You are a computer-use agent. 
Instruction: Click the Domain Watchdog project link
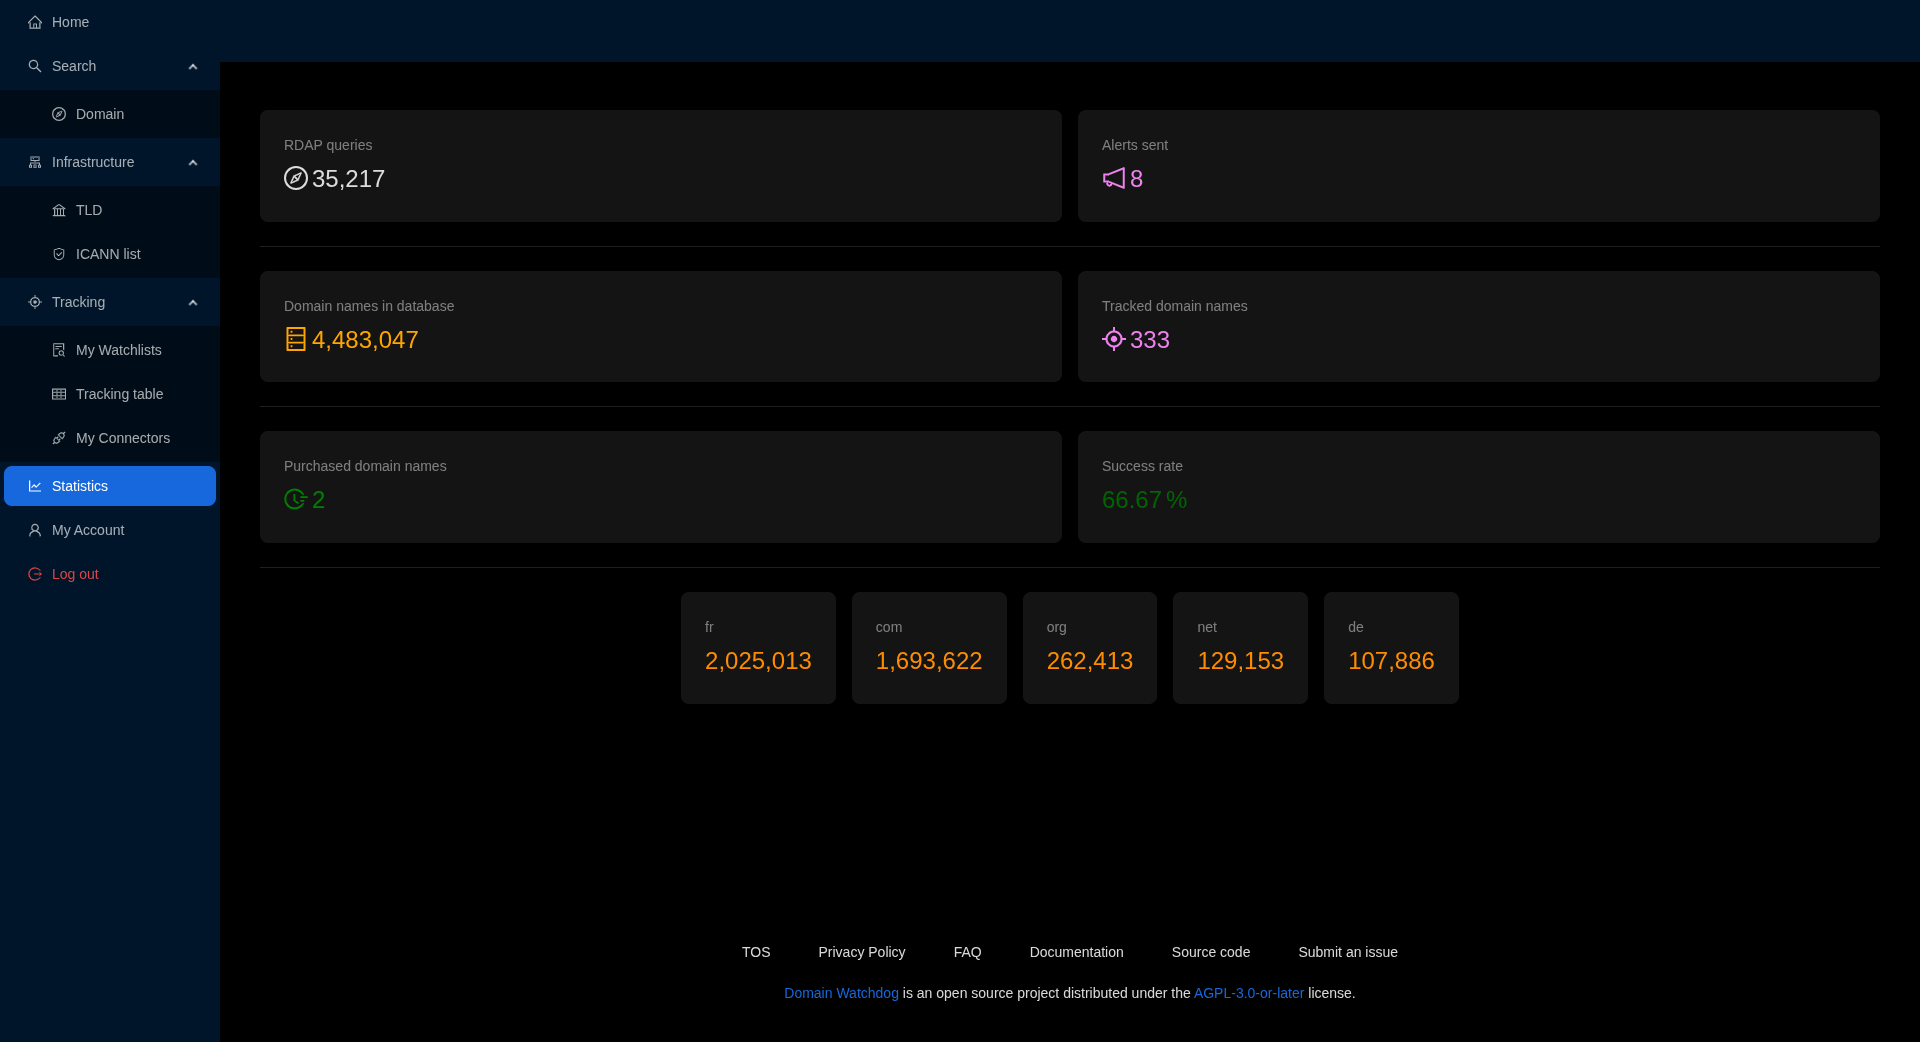click(x=840, y=993)
